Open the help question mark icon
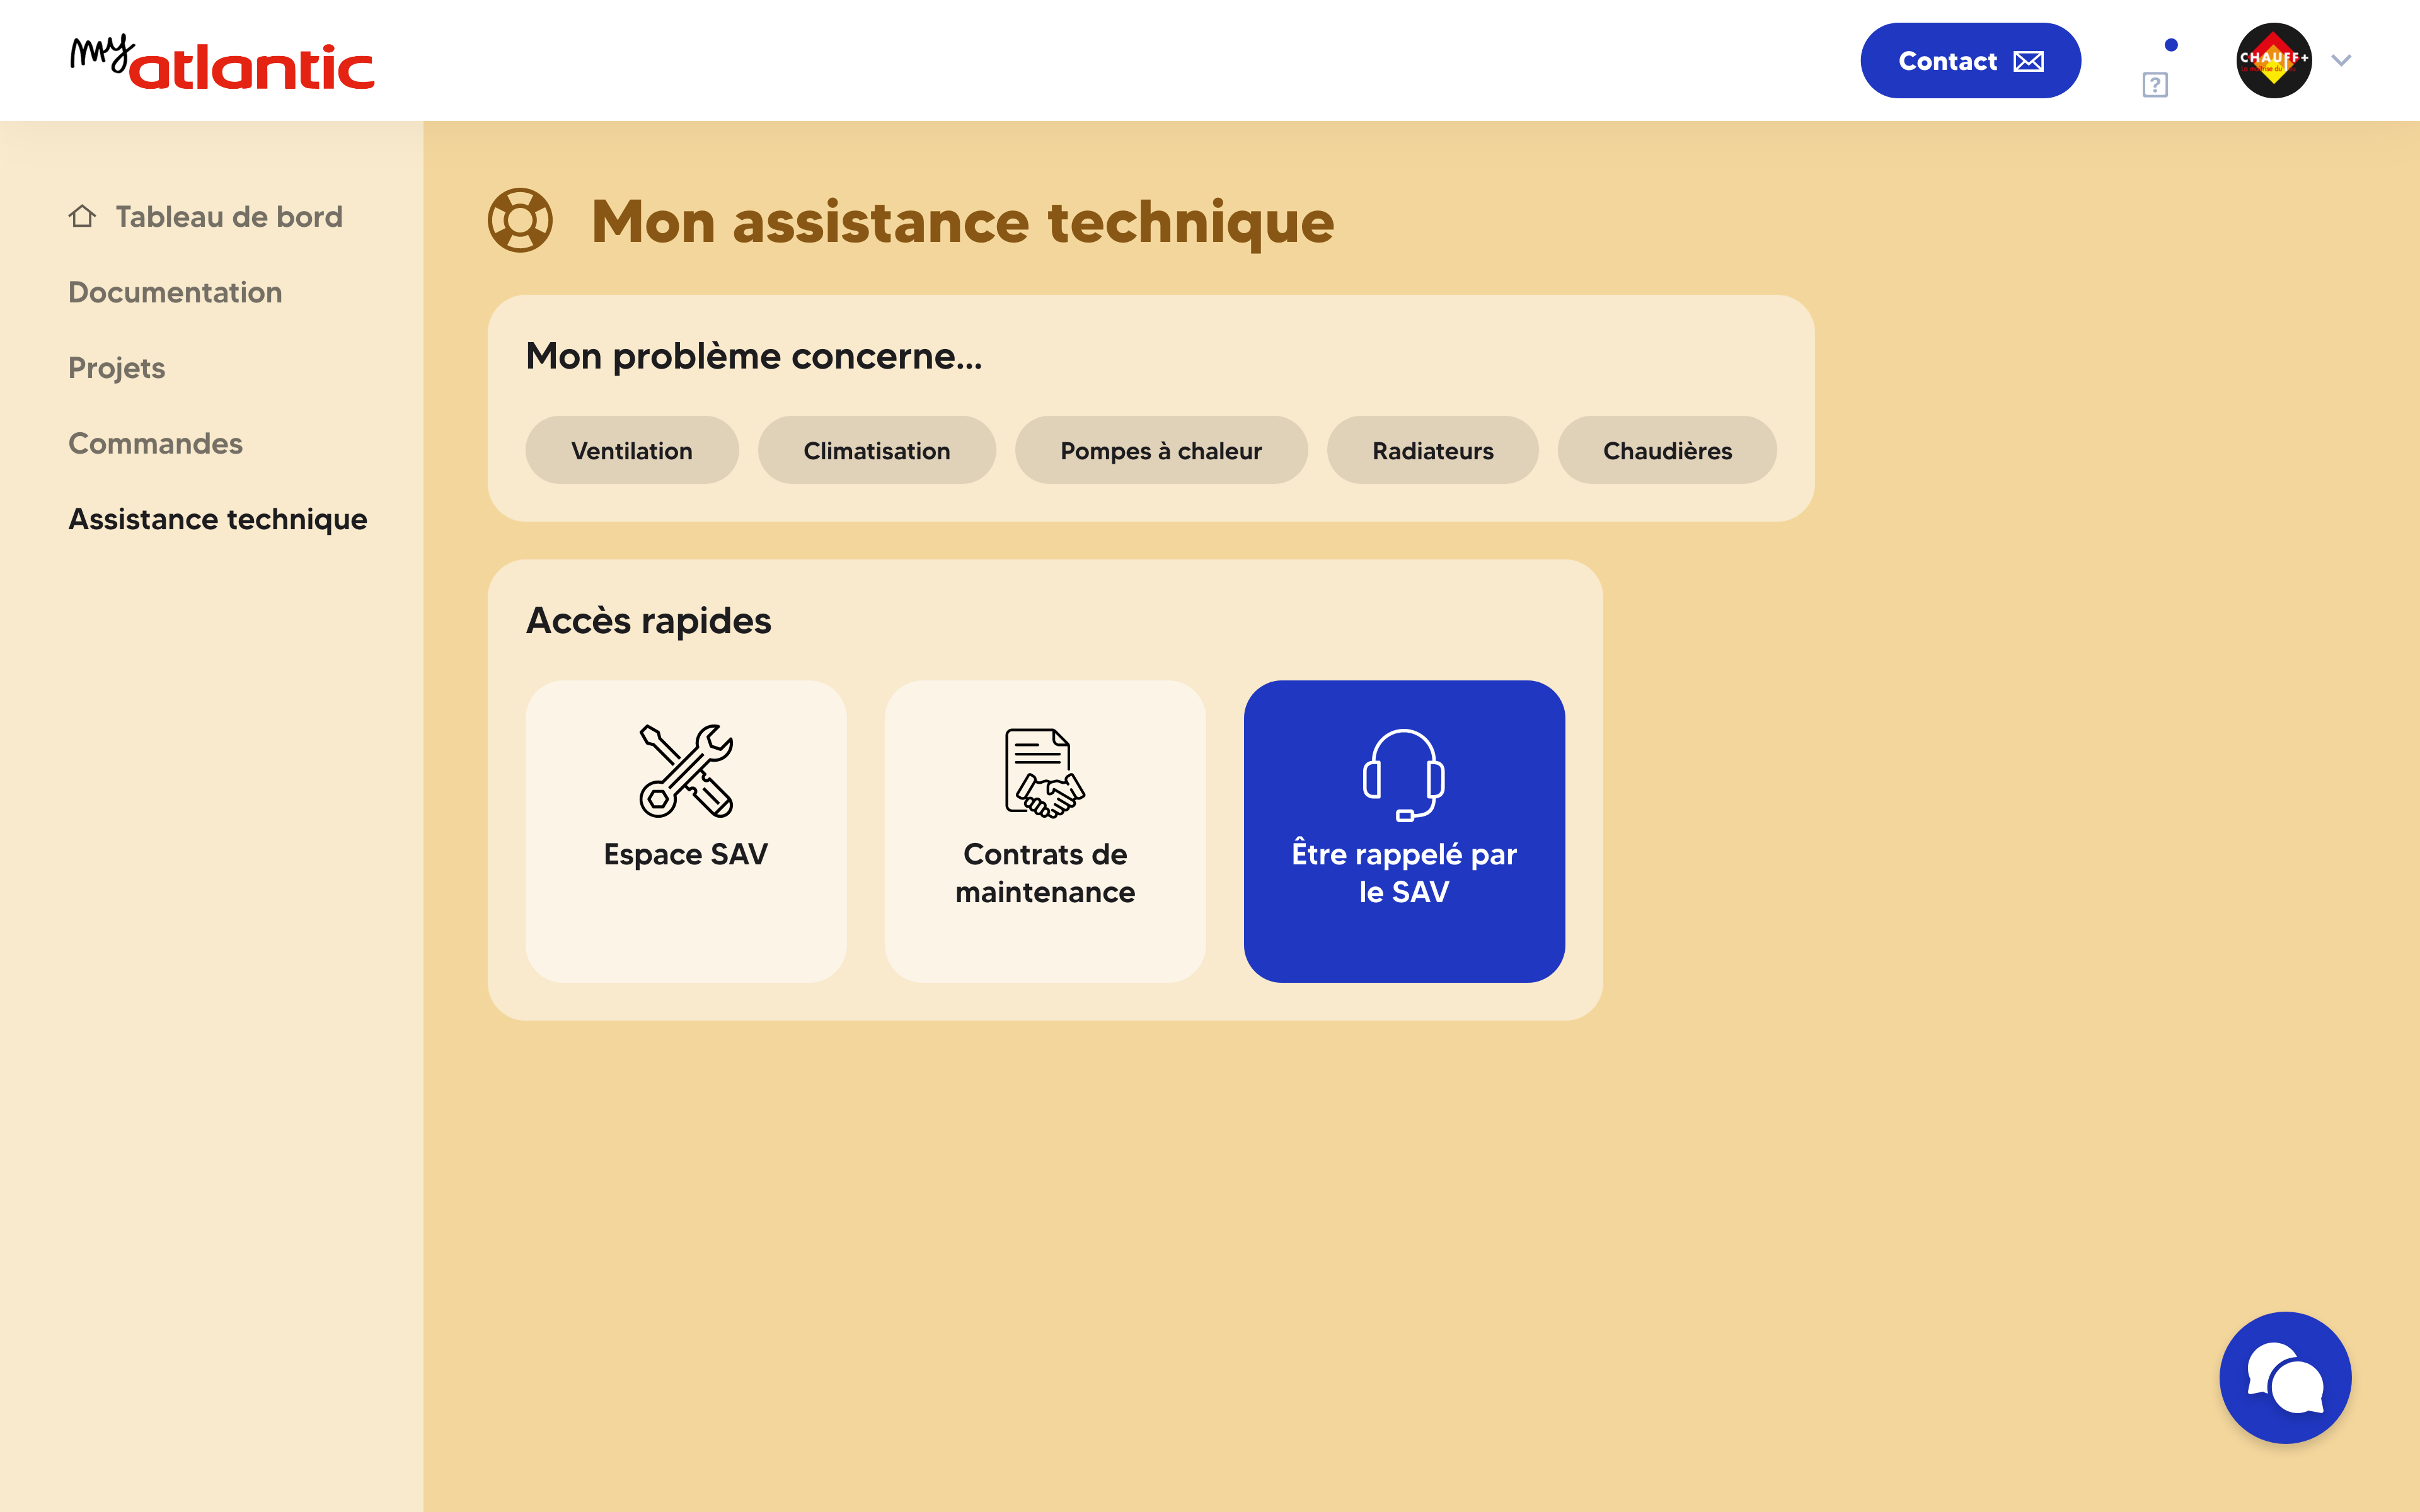Viewport: 2420px width, 1512px height. tap(2154, 85)
